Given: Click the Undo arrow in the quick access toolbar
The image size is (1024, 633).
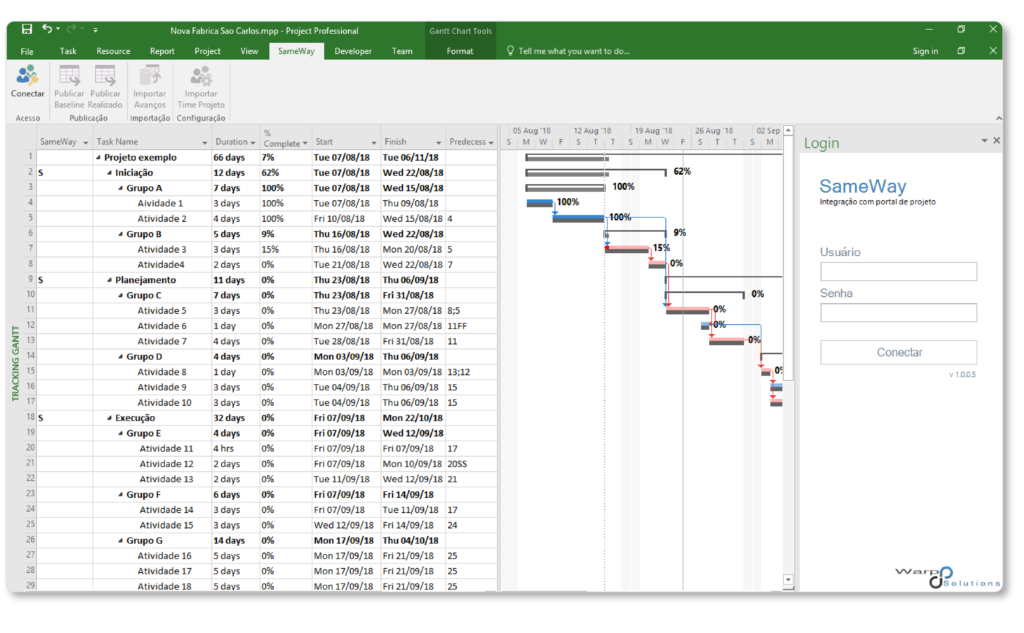Looking at the screenshot, I should point(47,30).
